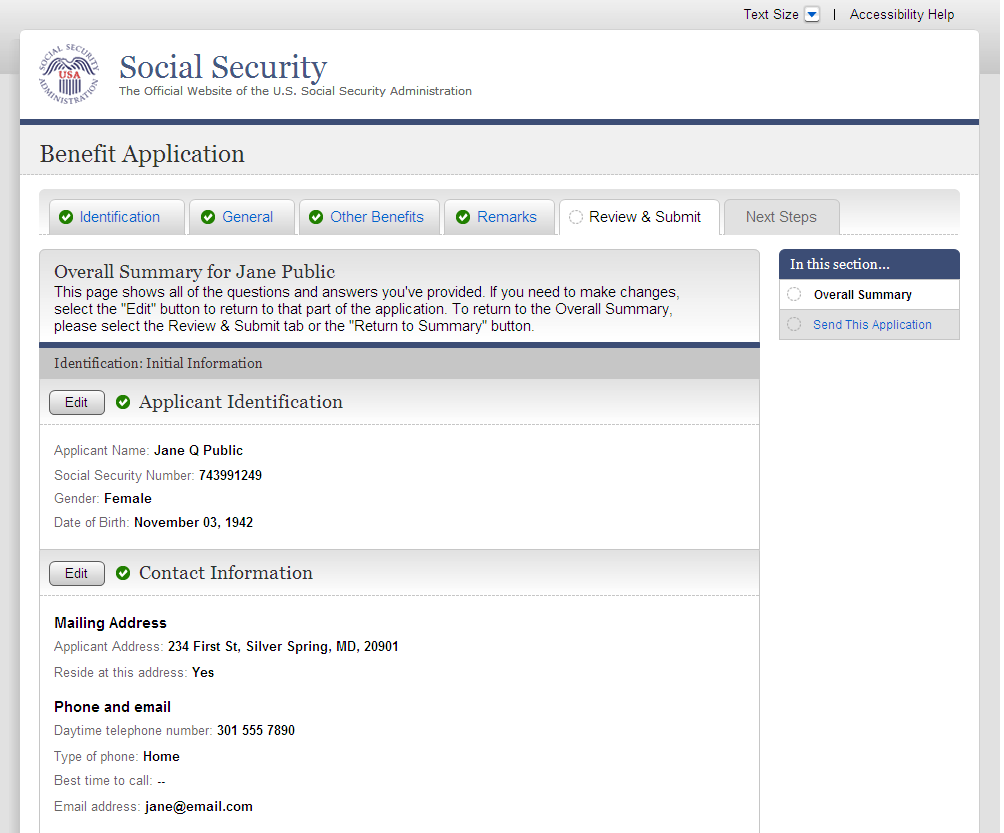Click the Social Security Administration seal logo
The height and width of the screenshot is (833, 1004).
(x=69, y=75)
